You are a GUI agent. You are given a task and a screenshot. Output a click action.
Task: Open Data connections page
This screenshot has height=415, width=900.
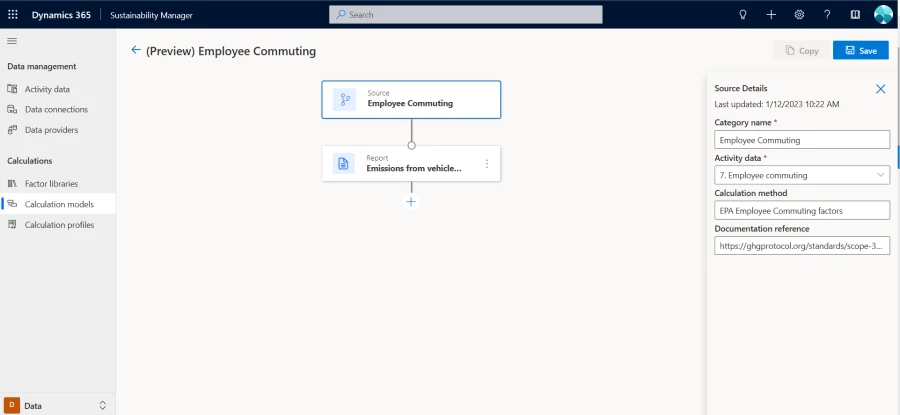point(57,109)
